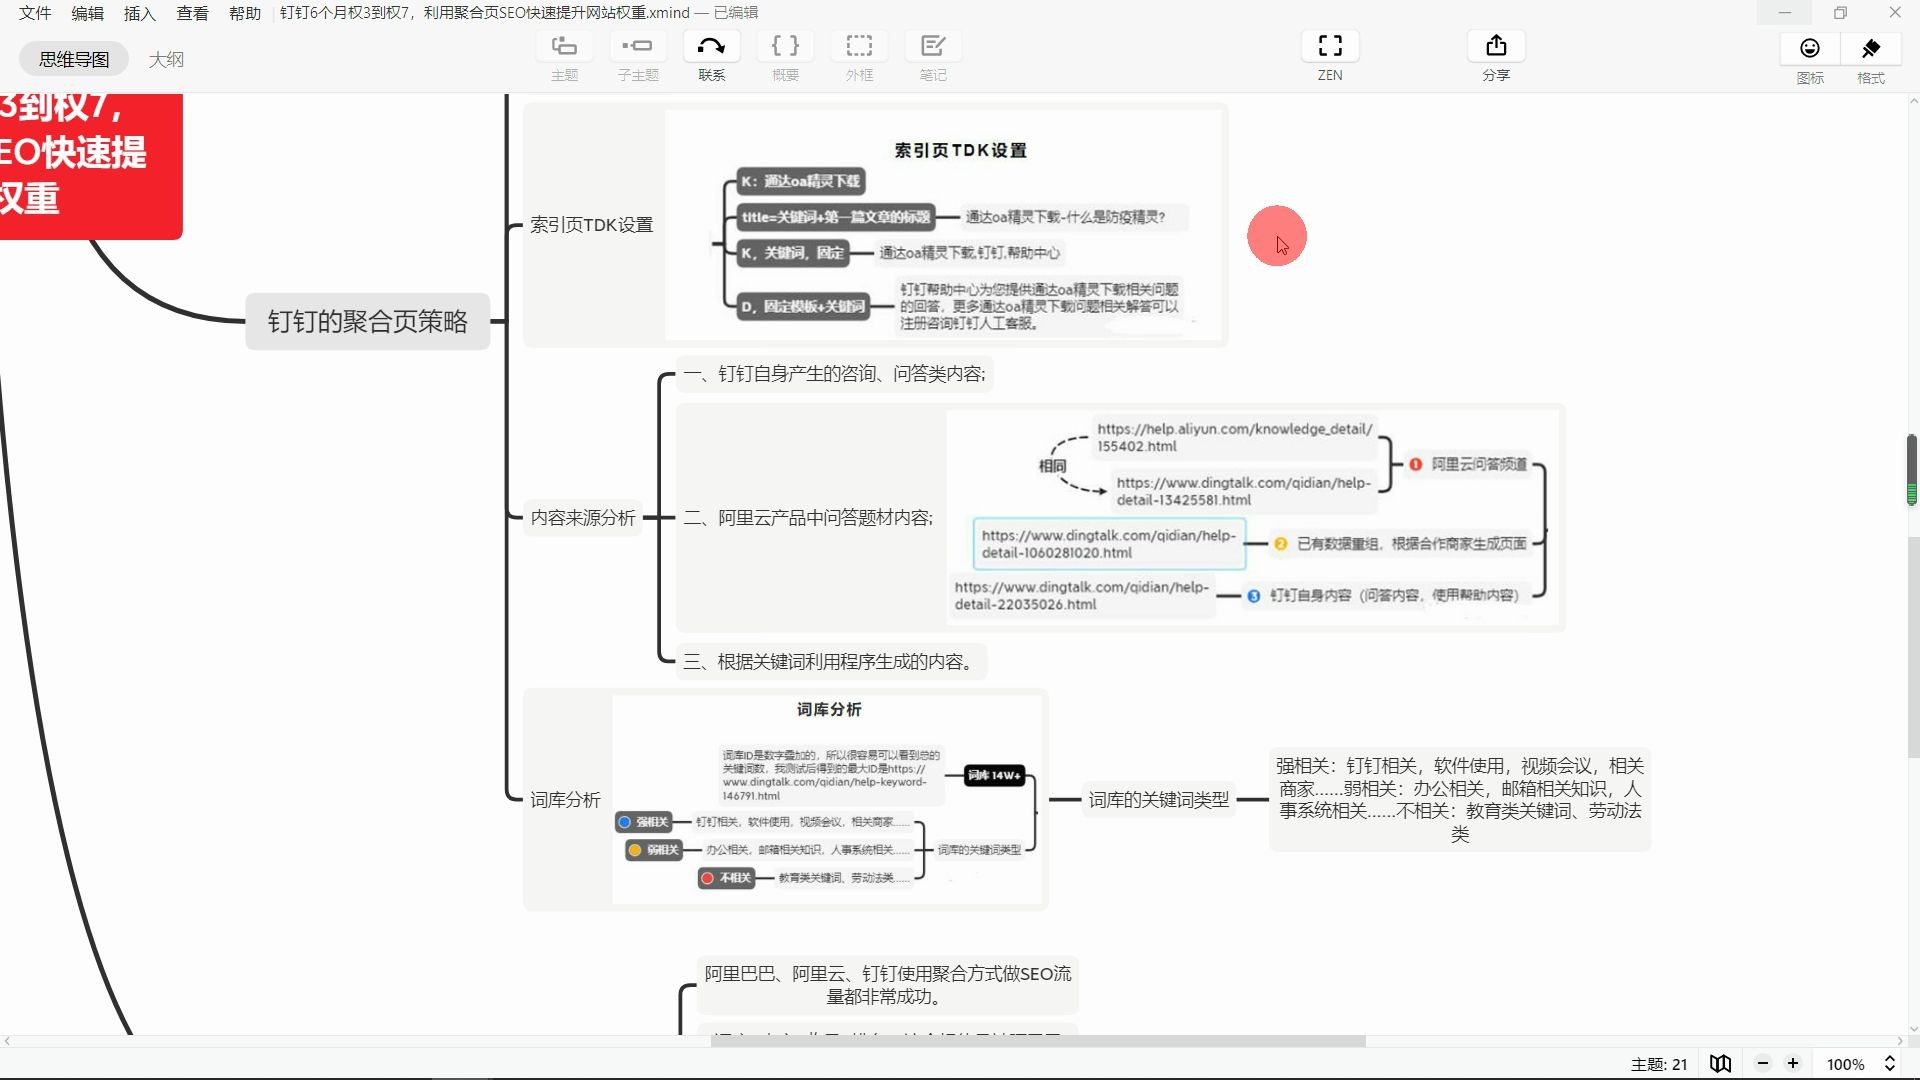Select the 词库分析 topic
The width and height of the screenshot is (1920, 1080).
click(x=566, y=799)
